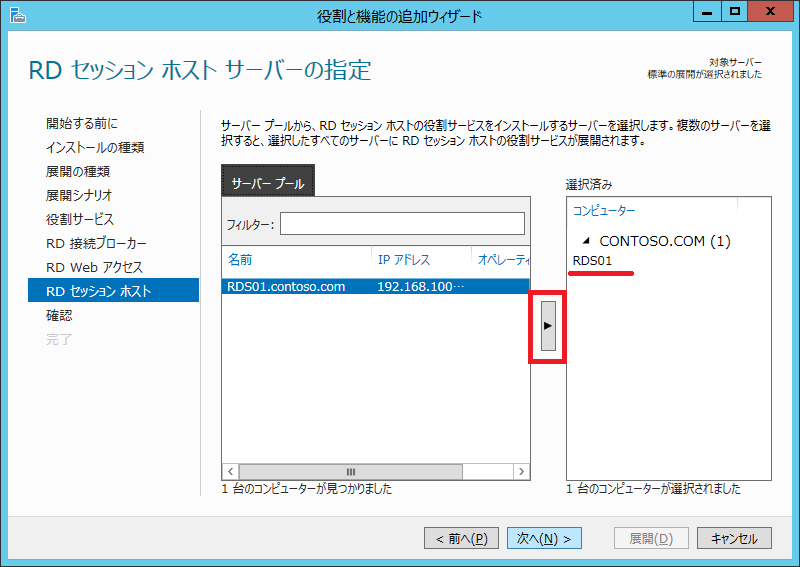Collapse the CONTOSO.COM tree node

(x=586, y=242)
